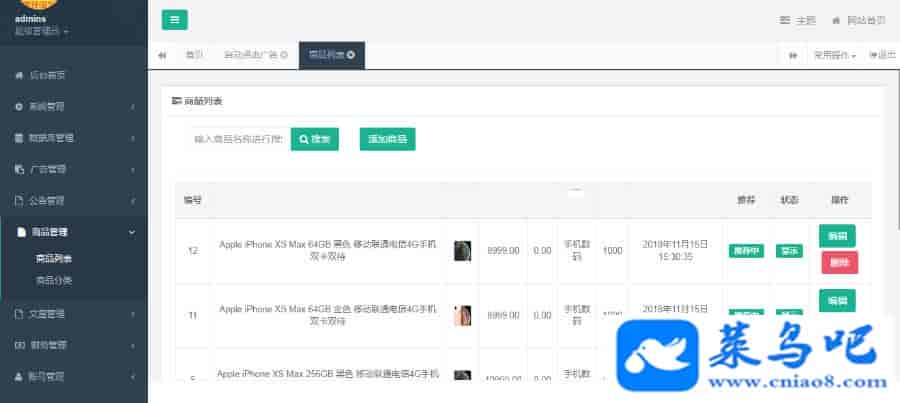Click the 2018年11月15日 date in row 12
The width and height of the screenshot is (900, 403).
(674, 251)
